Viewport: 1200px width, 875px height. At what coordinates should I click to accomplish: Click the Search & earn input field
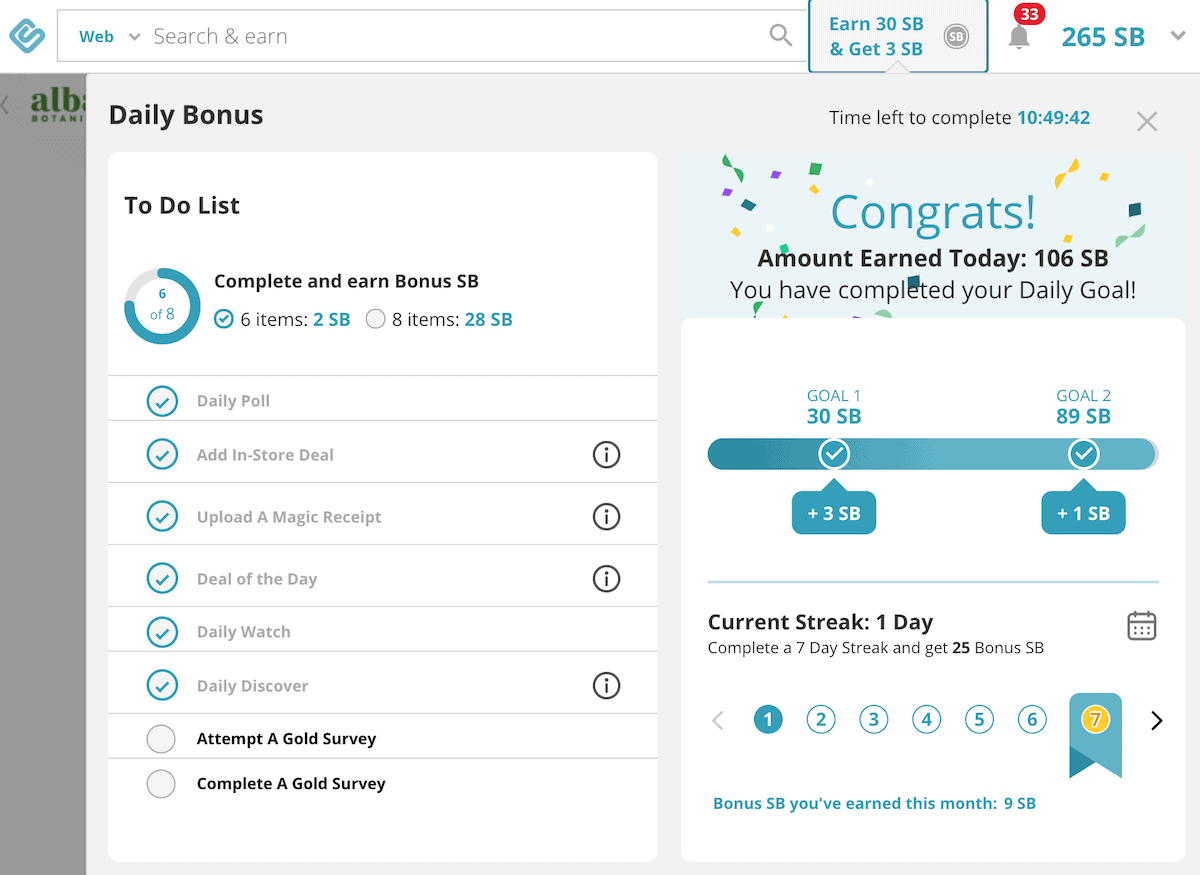(x=400, y=35)
